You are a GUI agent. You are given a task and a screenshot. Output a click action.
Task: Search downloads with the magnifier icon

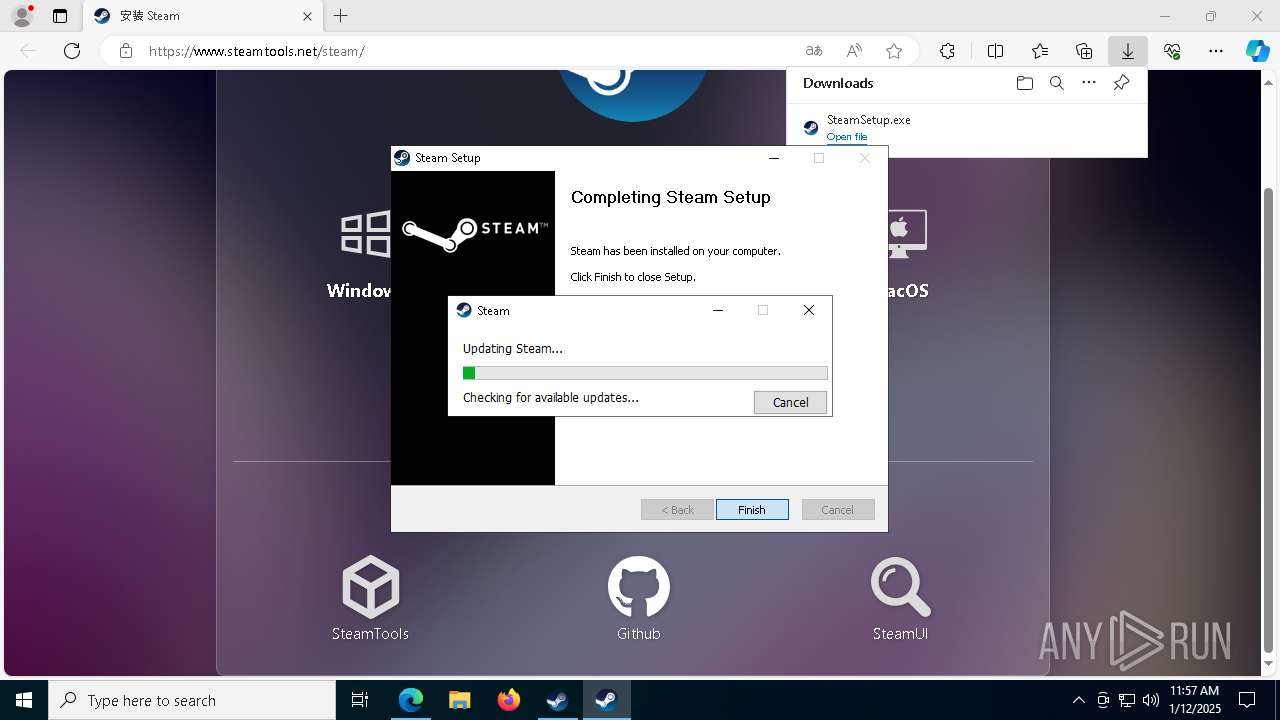tap(1056, 83)
